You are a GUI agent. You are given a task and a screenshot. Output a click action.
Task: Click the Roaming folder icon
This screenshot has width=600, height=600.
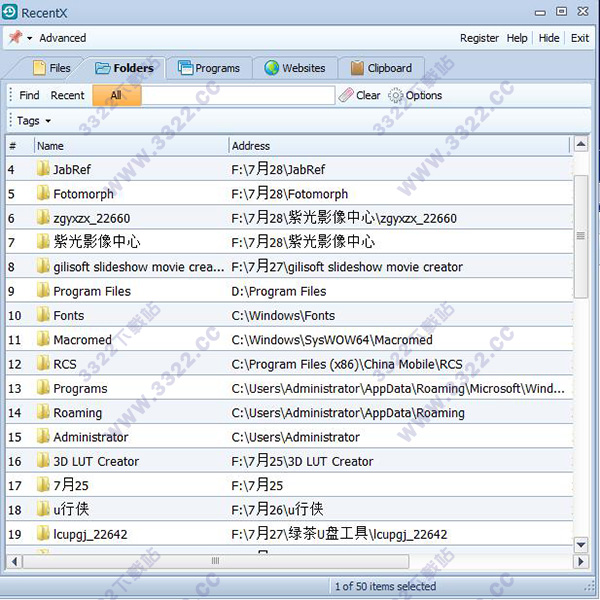[x=43, y=412]
